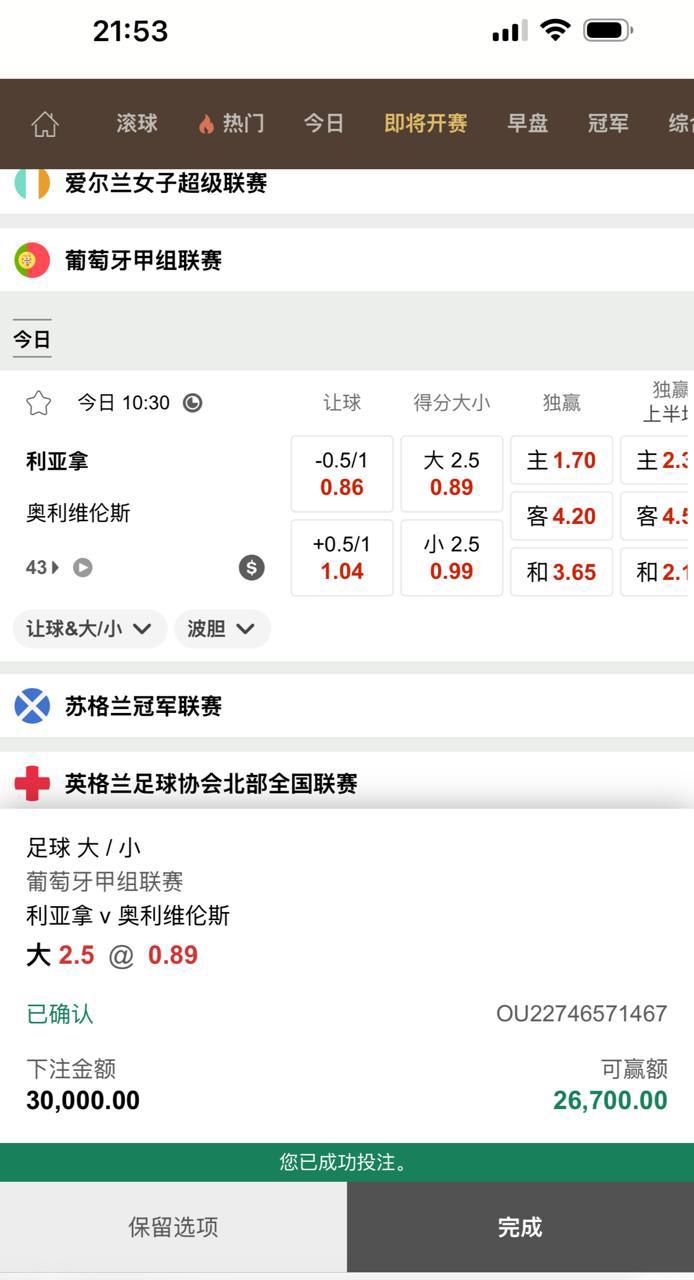This screenshot has width=694, height=1280.
Task: Tap the favorite star for the Leiria match
Action: 39,403
